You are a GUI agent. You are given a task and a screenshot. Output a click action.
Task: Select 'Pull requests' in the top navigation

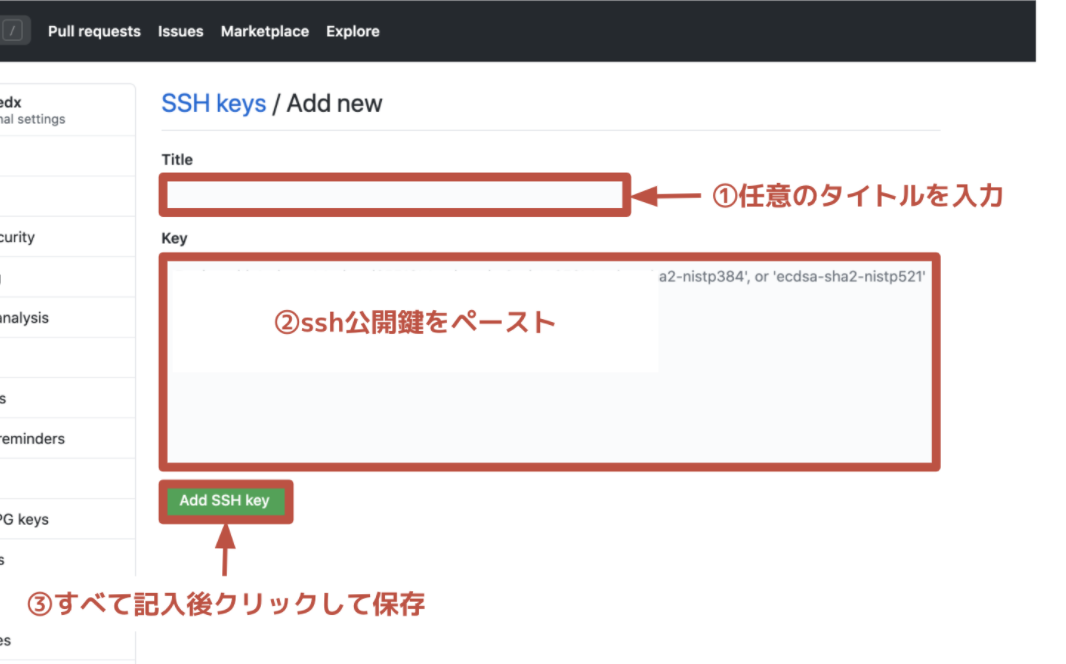94,31
